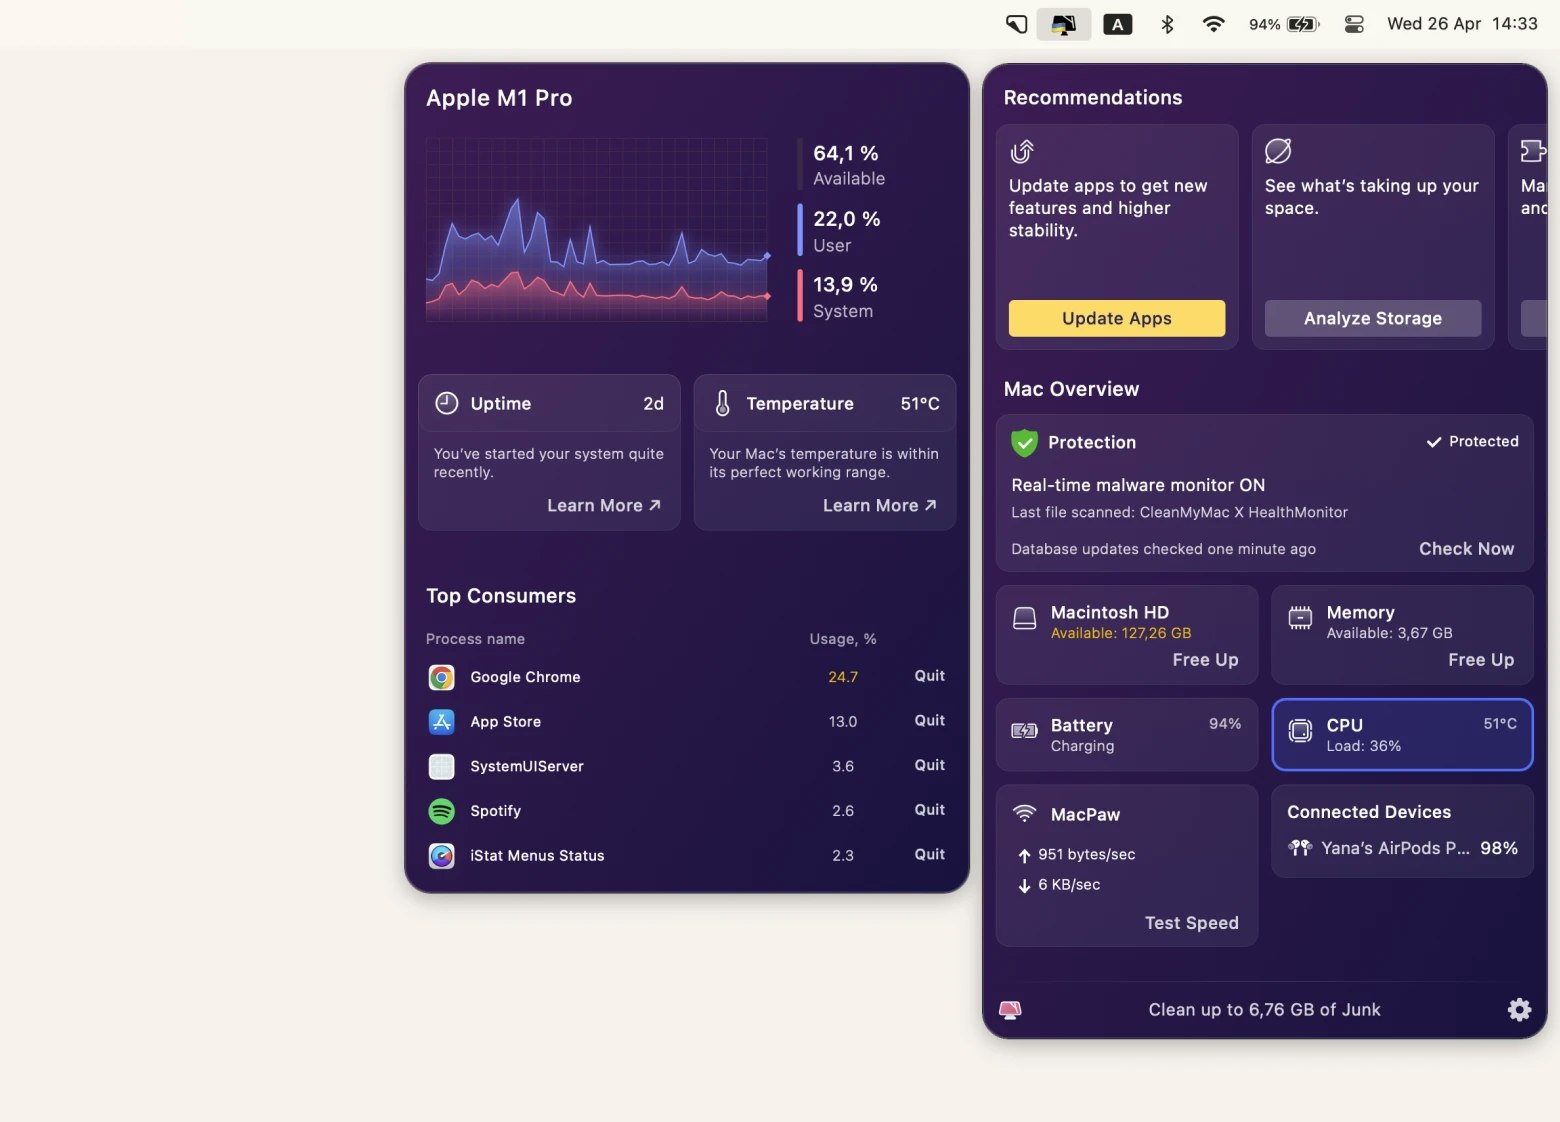Open the battery status menu
This screenshot has height=1122, width=1560.
pos(1284,24)
